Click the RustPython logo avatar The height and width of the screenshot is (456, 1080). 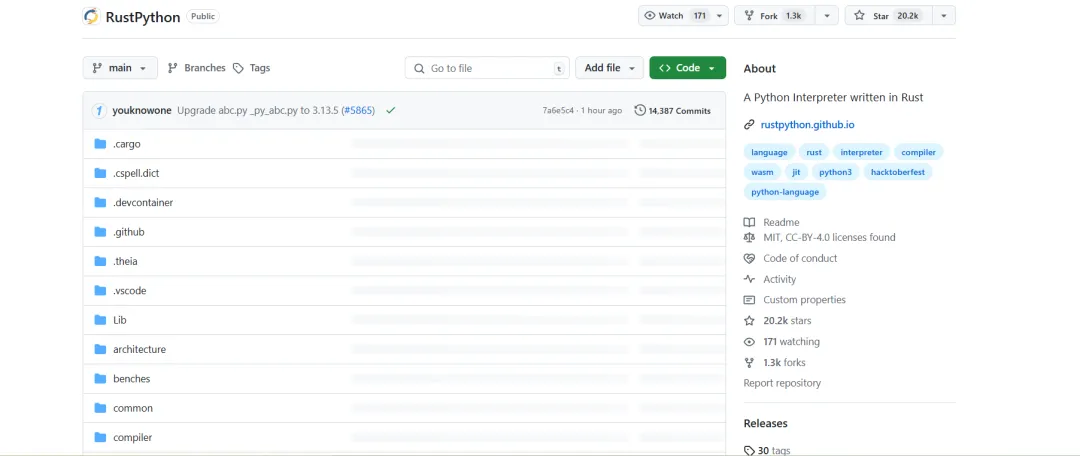91,16
